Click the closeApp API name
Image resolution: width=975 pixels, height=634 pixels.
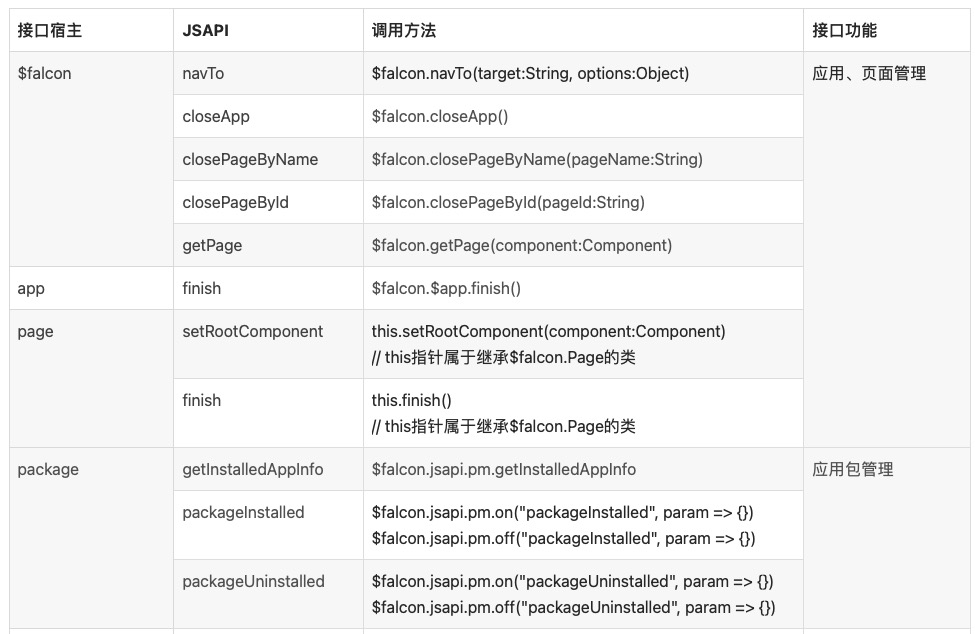tap(216, 116)
